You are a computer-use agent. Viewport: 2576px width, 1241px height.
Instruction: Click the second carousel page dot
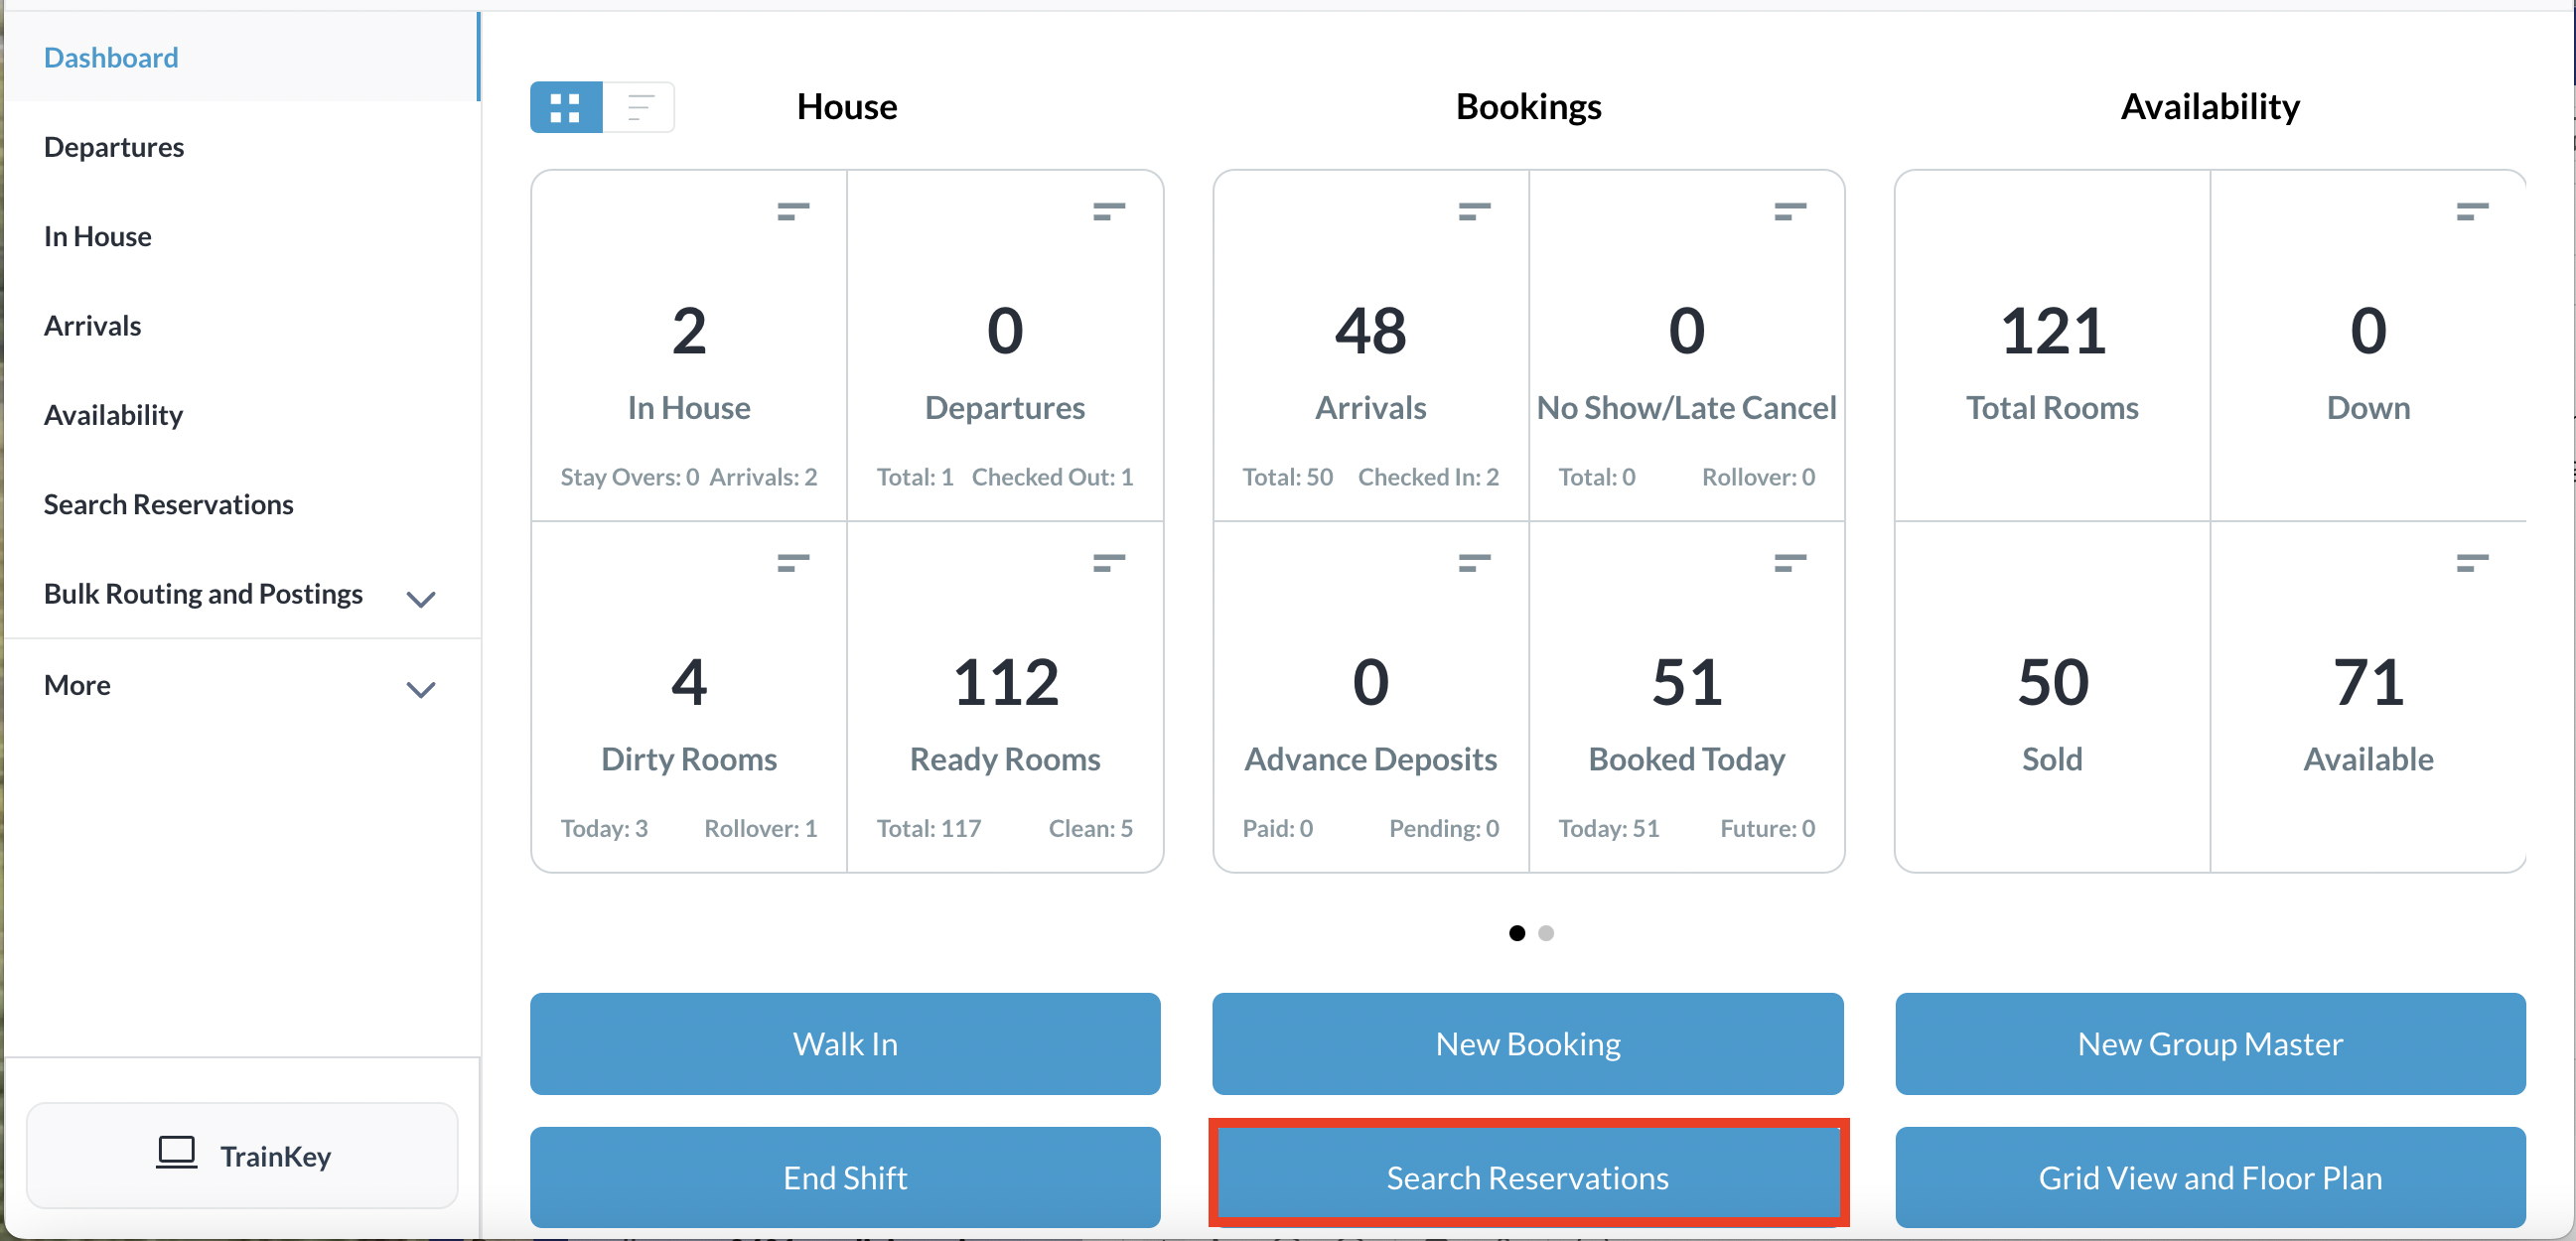coord(1546,932)
